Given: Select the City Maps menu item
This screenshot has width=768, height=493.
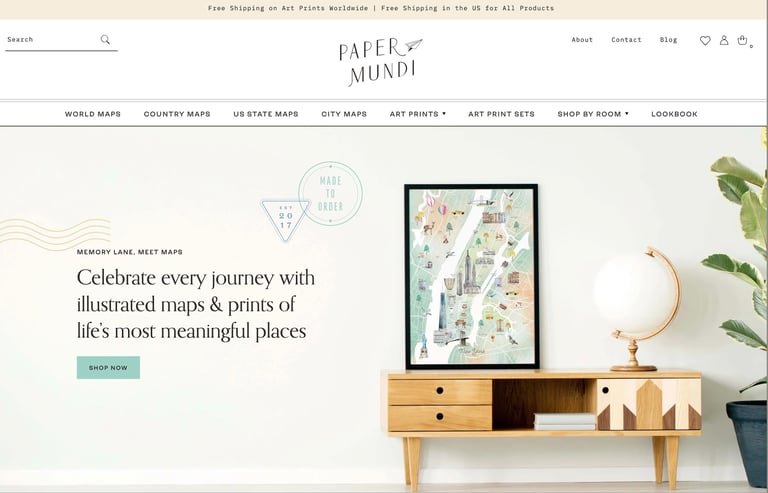Looking at the screenshot, I should [344, 114].
